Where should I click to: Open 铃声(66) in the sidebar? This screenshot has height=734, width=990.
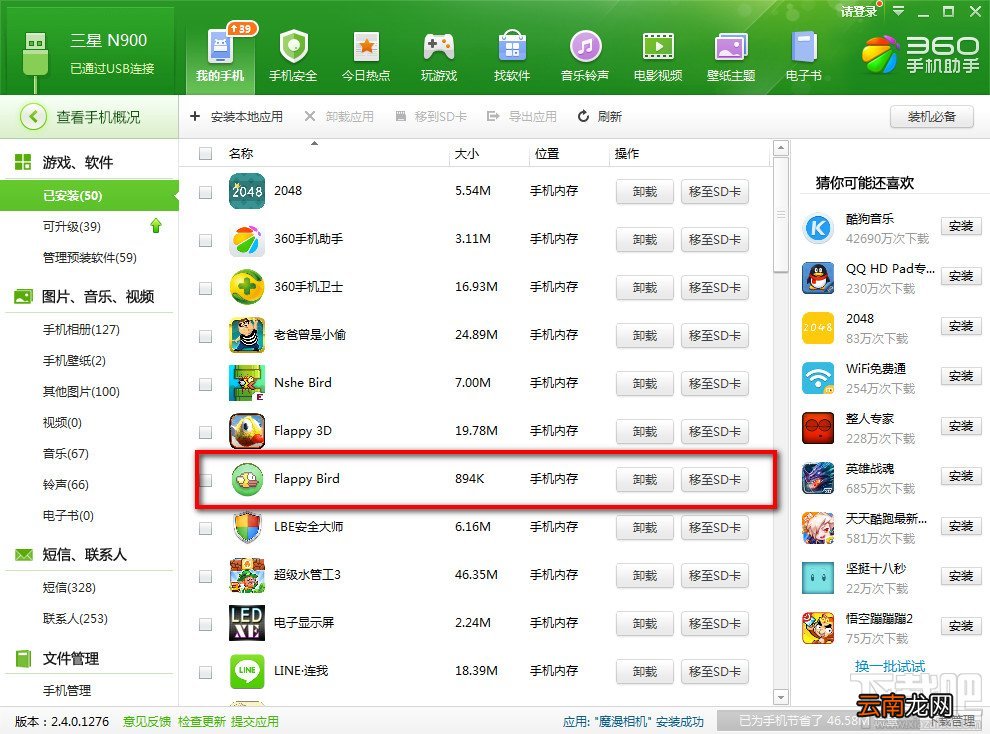click(65, 485)
